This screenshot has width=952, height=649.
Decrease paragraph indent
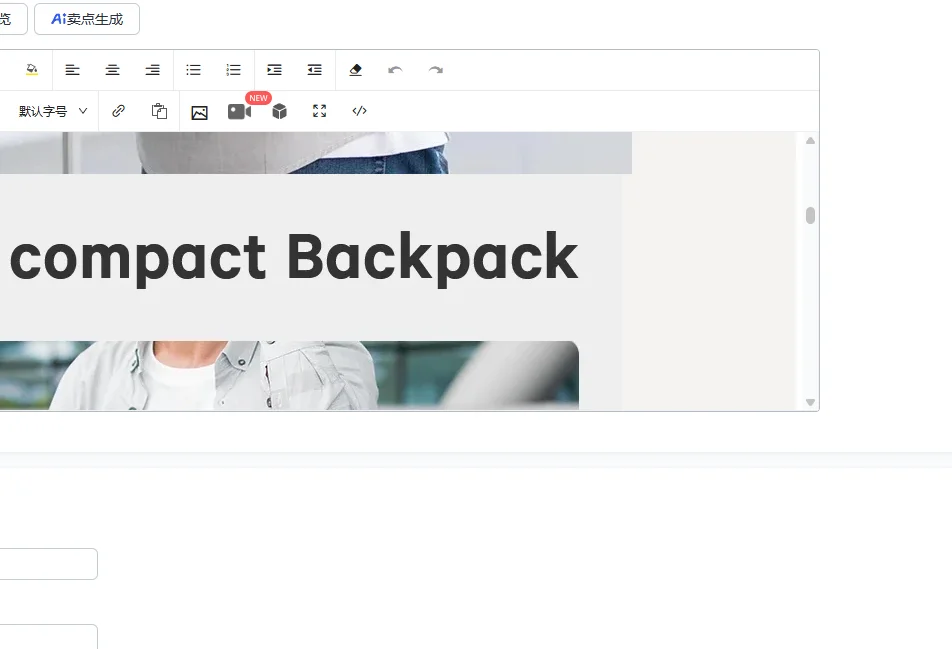coord(314,70)
